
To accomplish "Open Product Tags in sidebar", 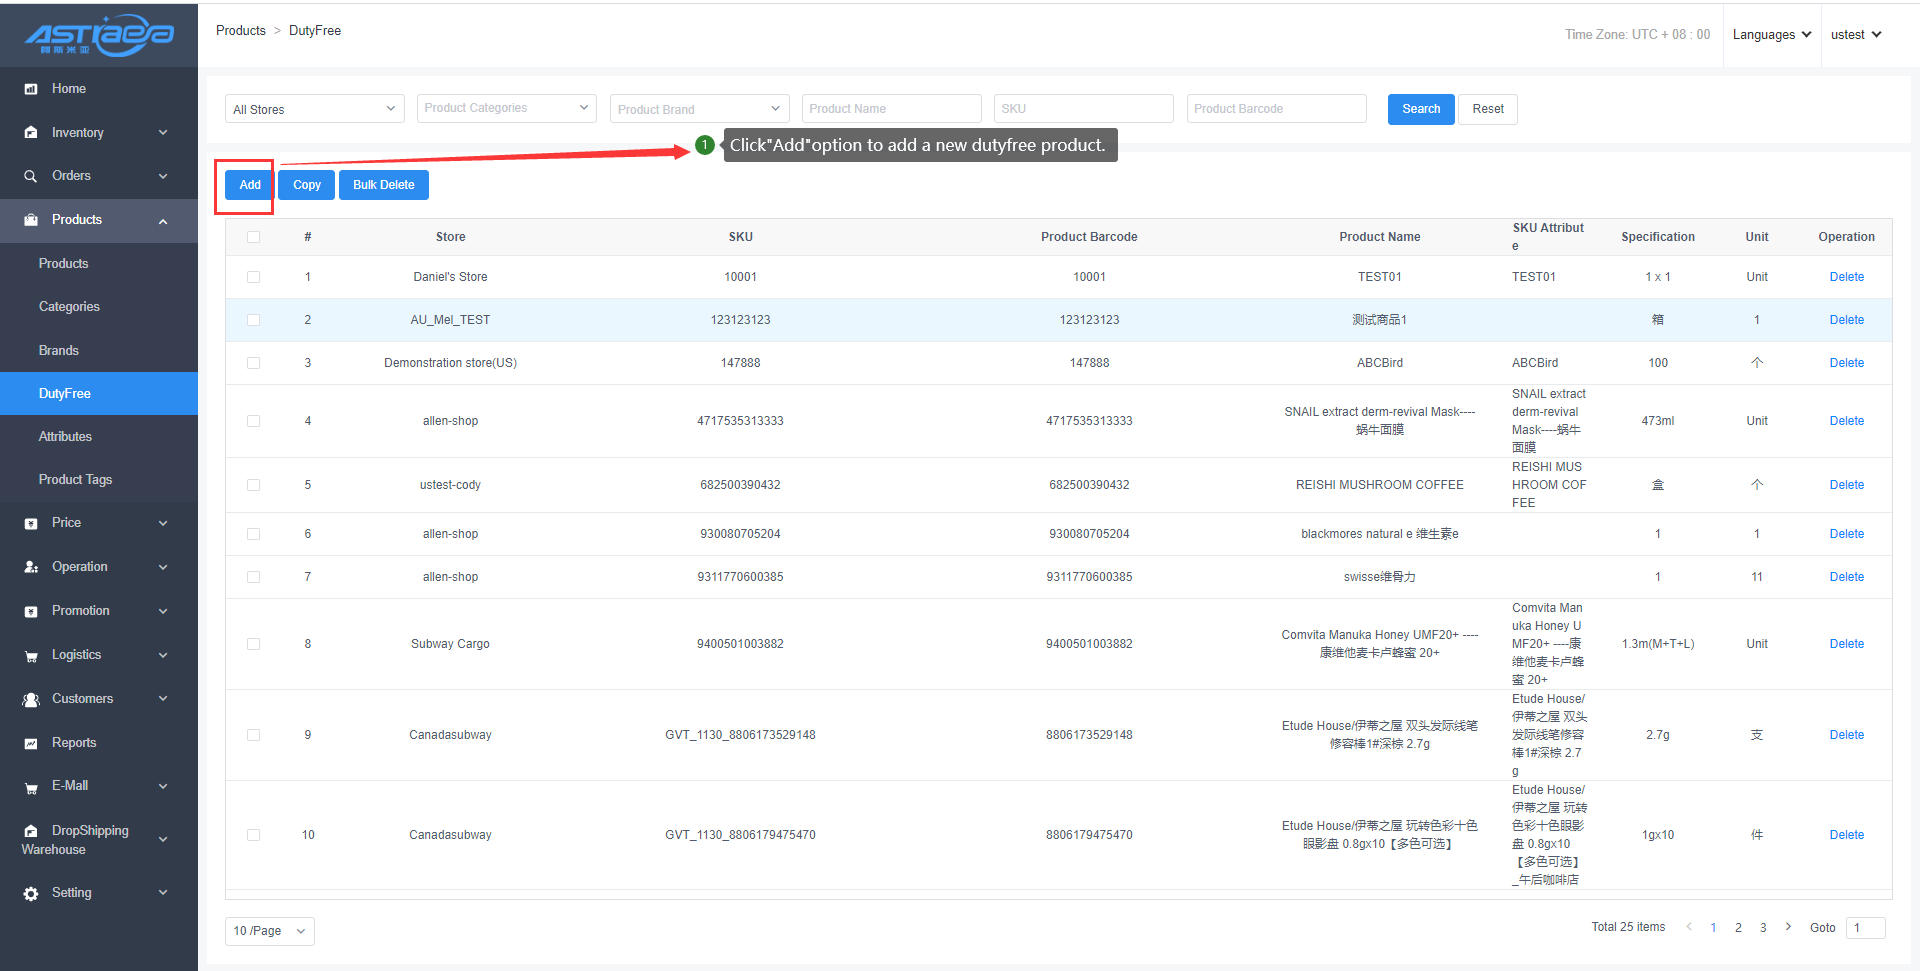I will (75, 480).
